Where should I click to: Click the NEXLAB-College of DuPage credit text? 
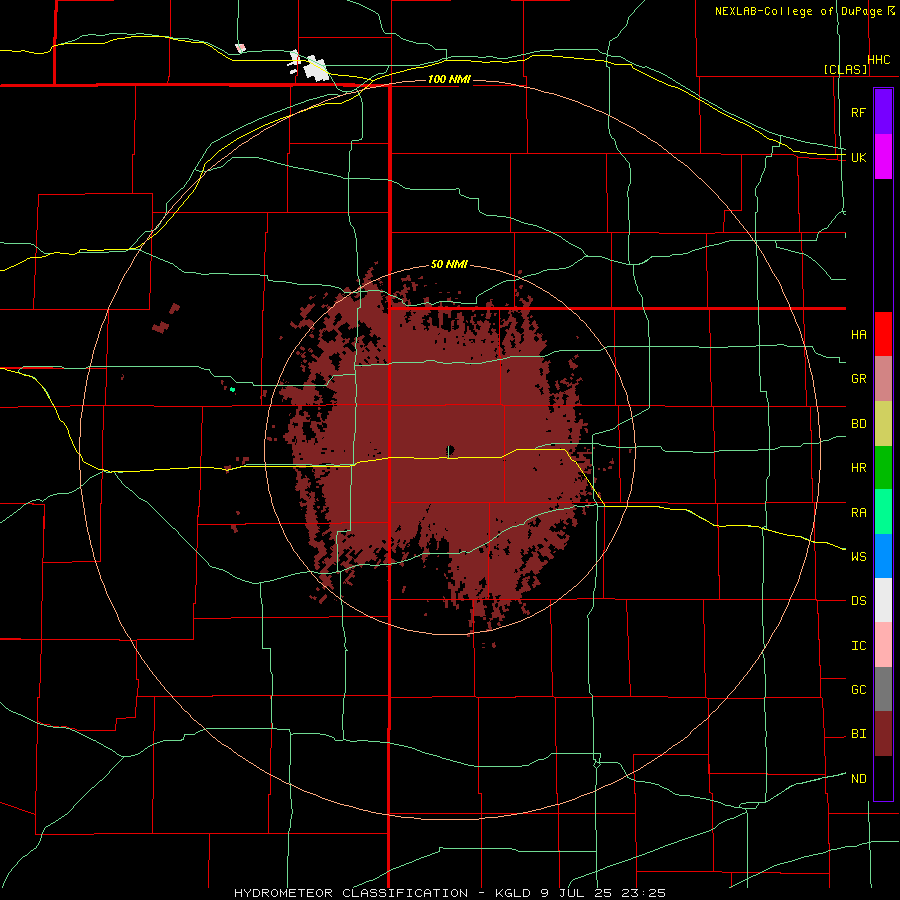[799, 11]
